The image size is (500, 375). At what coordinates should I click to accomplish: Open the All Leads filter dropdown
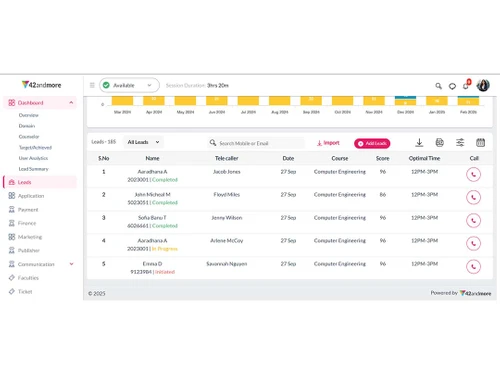(143, 142)
